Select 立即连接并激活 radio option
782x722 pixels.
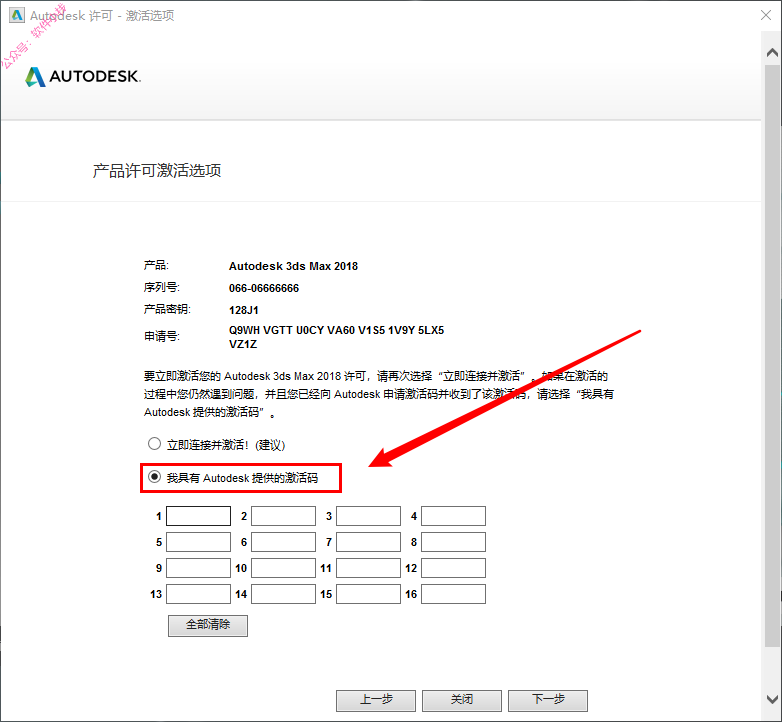click(154, 443)
